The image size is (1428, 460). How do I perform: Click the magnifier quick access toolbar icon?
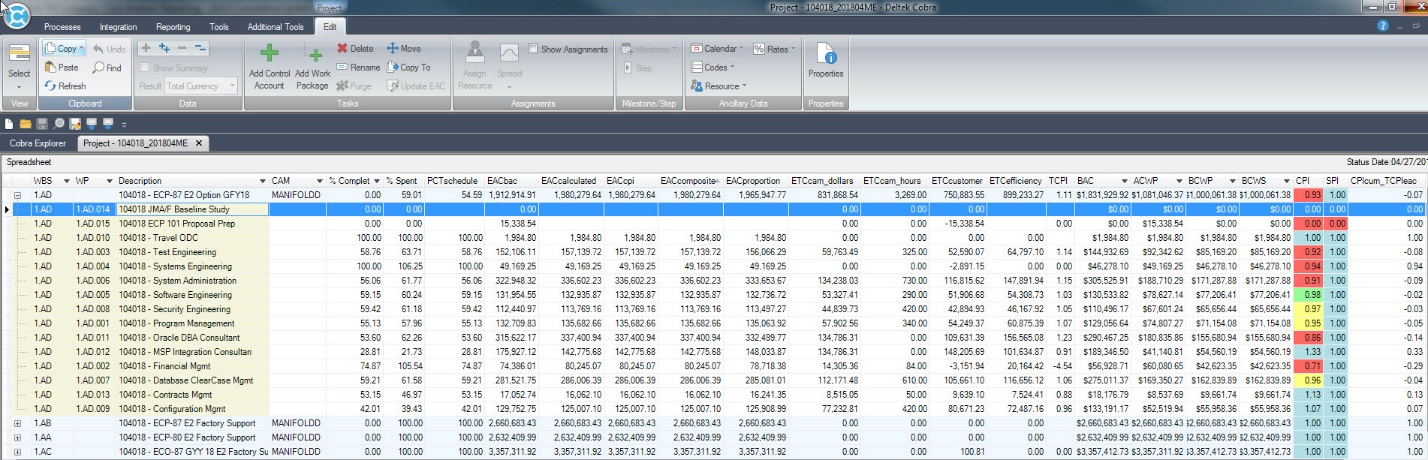59,124
